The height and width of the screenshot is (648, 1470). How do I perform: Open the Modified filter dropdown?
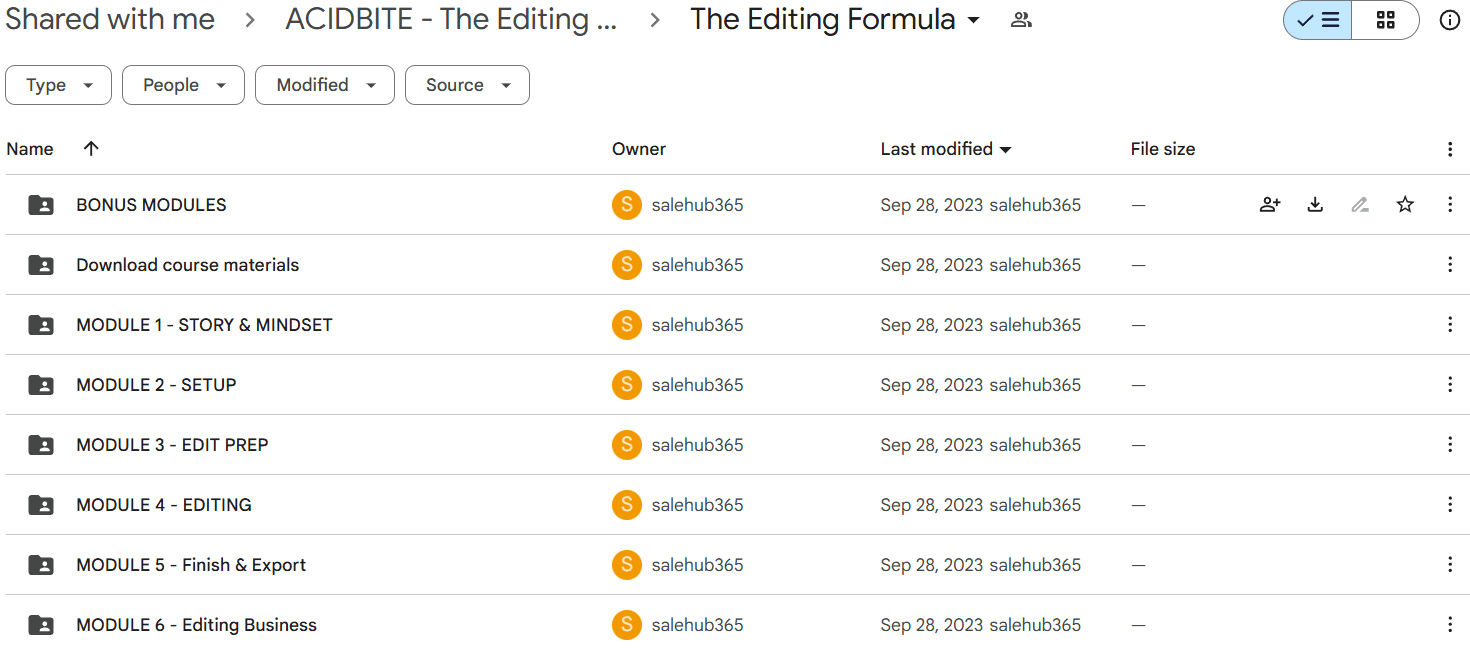click(x=325, y=85)
